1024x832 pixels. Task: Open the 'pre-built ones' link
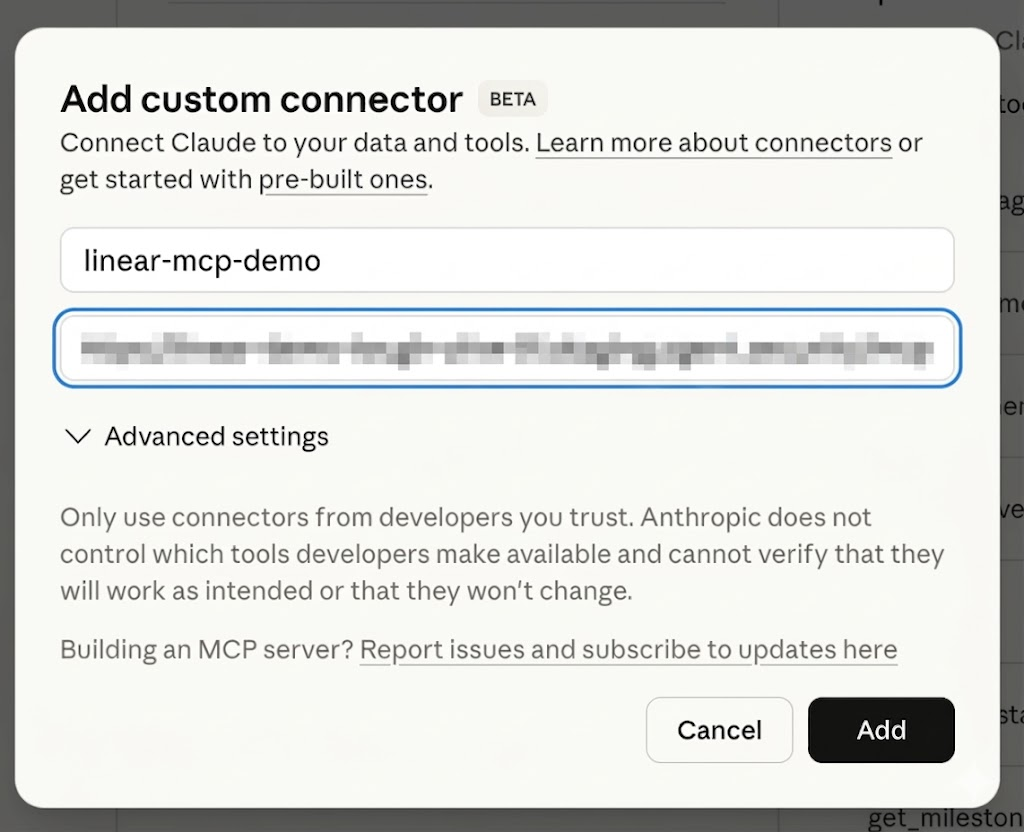pos(343,181)
